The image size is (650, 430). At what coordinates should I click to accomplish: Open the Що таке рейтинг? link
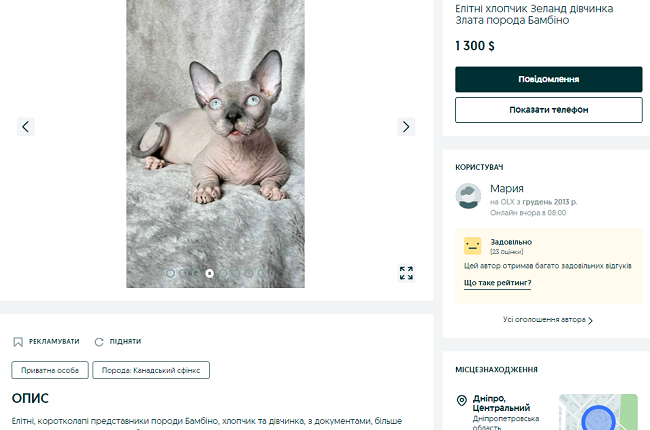pos(497,283)
